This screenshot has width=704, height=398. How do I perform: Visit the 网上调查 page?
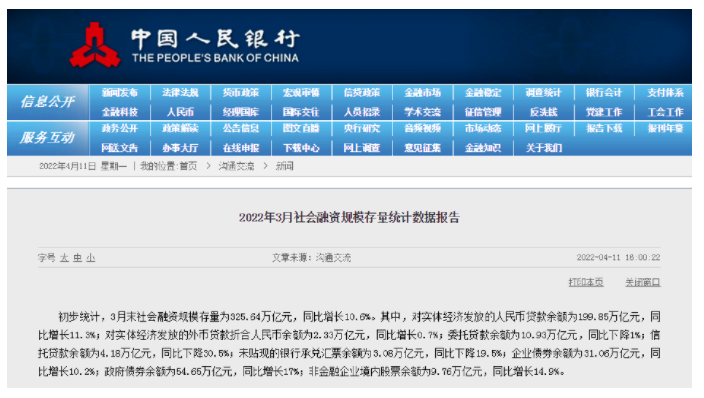click(x=362, y=148)
